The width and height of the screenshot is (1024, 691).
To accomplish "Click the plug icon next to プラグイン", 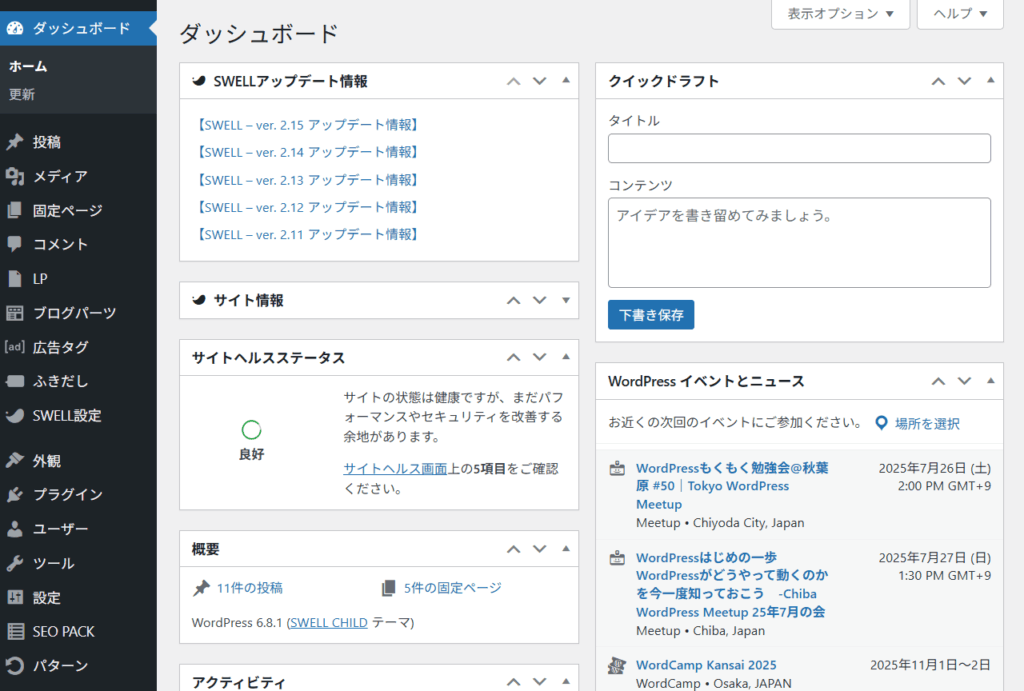I will tap(15, 494).
